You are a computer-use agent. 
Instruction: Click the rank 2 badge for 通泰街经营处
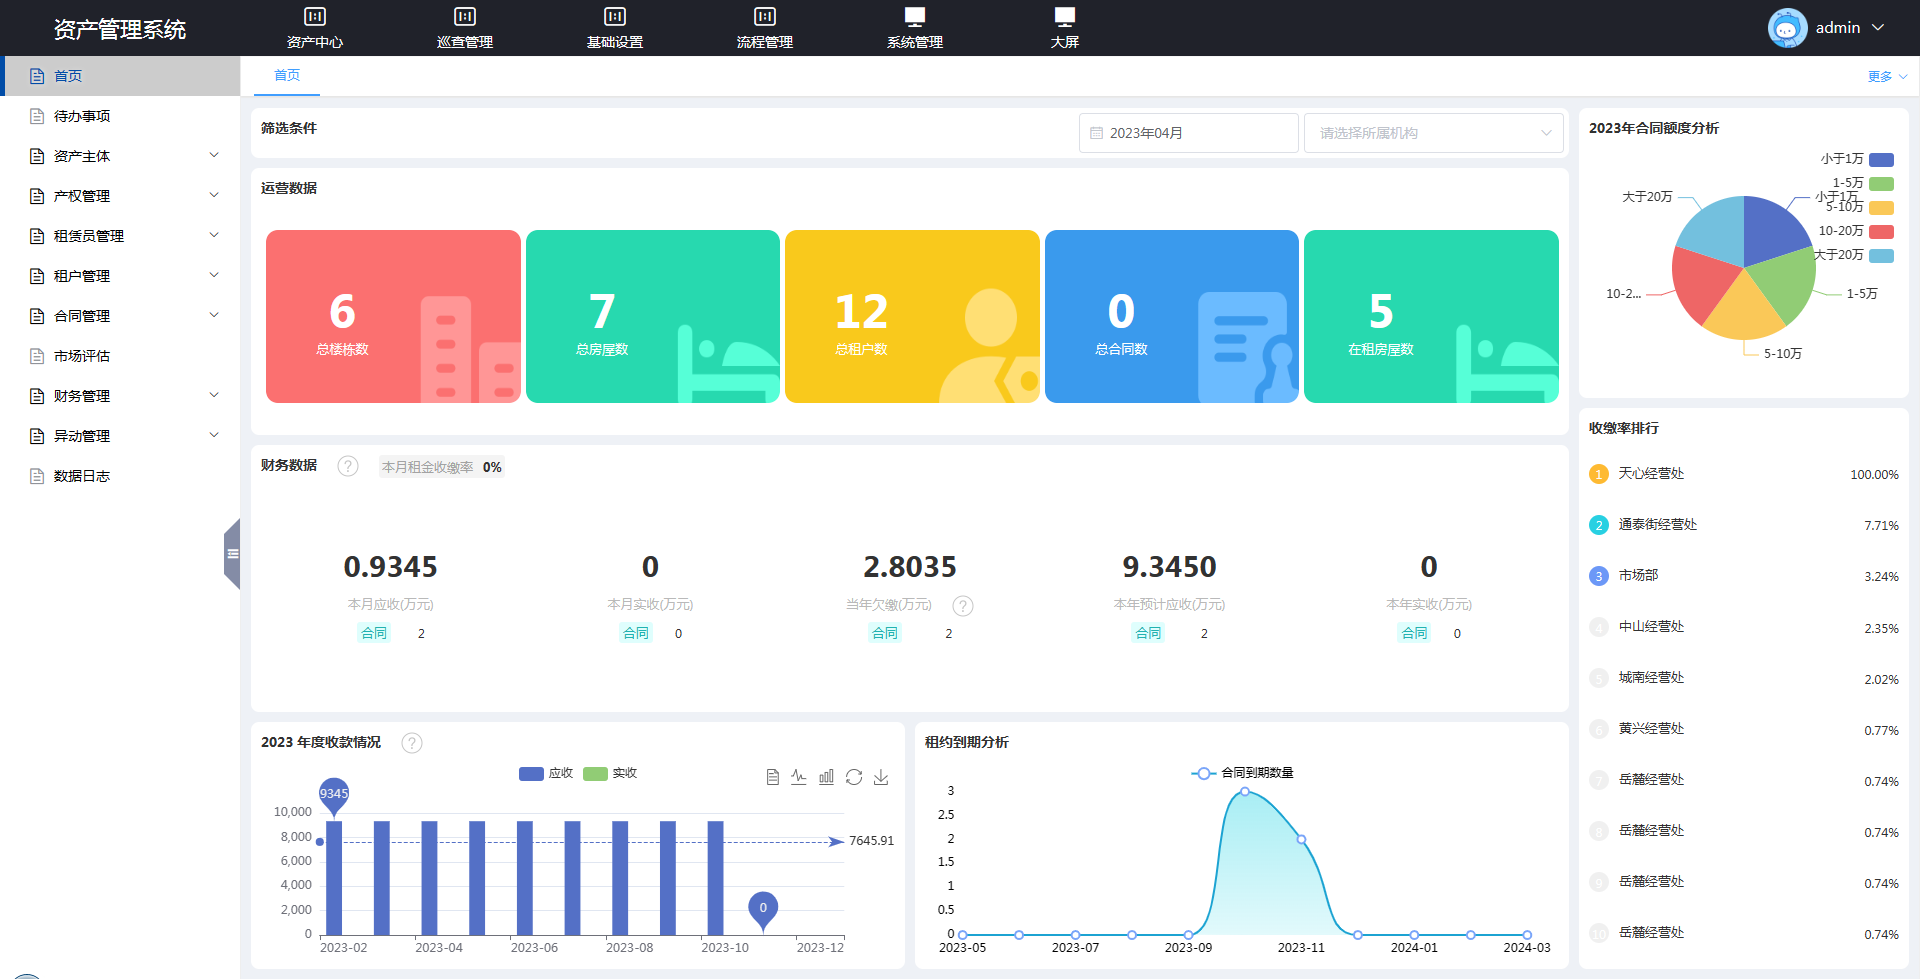click(x=1599, y=525)
